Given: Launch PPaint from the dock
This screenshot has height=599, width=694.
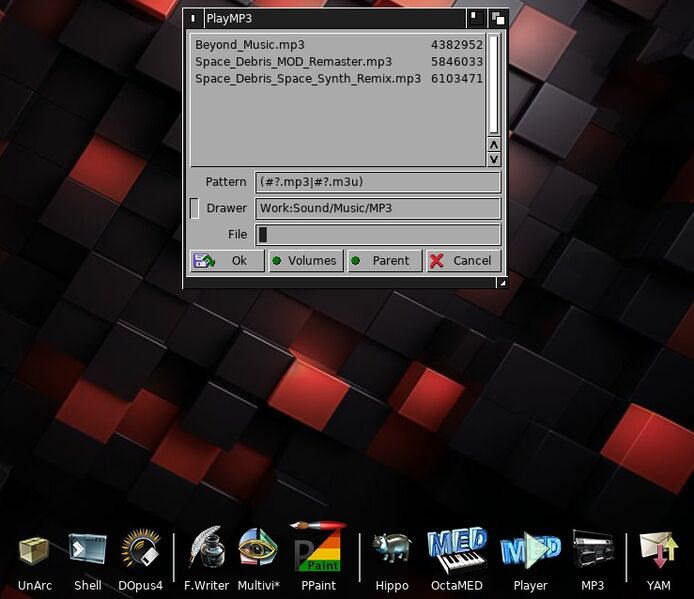Looking at the screenshot, I should [317, 550].
